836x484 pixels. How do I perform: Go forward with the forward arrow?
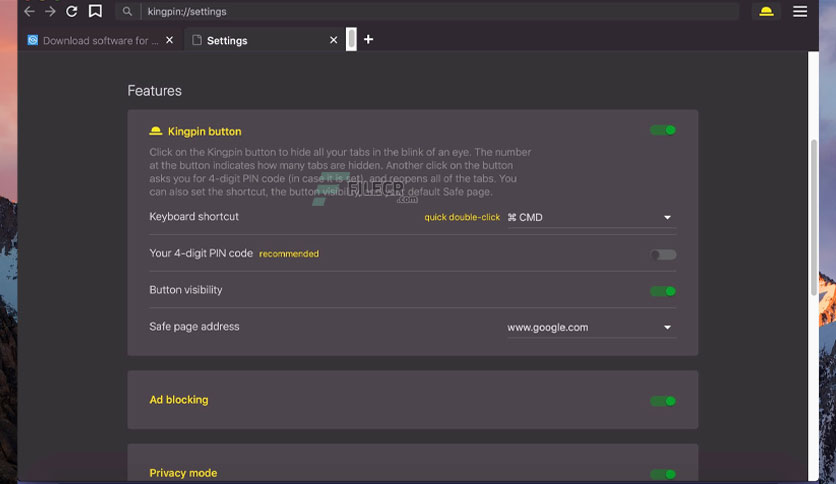click(x=50, y=11)
